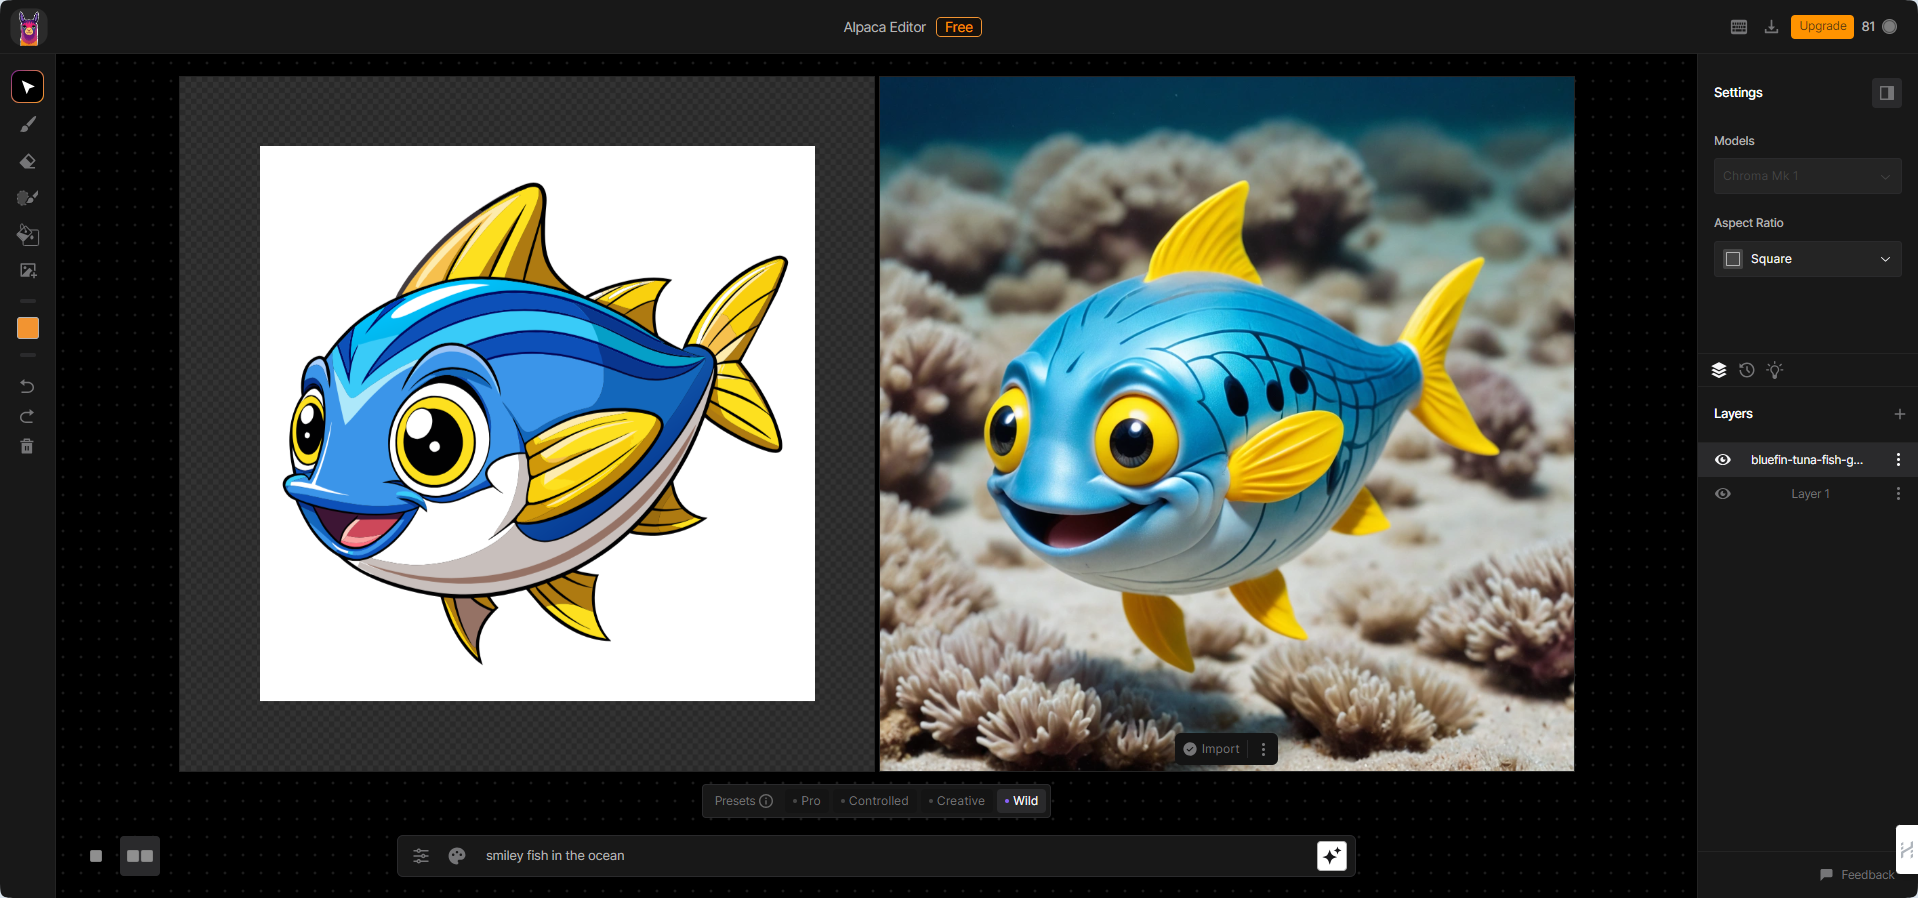Toggle visibility of Layer 1

tap(1723, 494)
